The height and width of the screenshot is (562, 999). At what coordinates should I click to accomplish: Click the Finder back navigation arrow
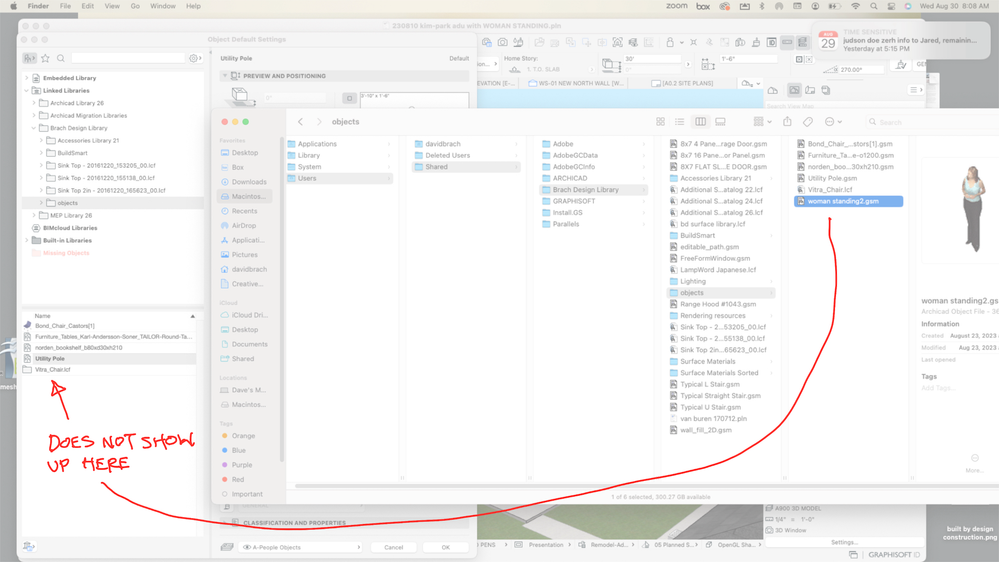(x=301, y=122)
